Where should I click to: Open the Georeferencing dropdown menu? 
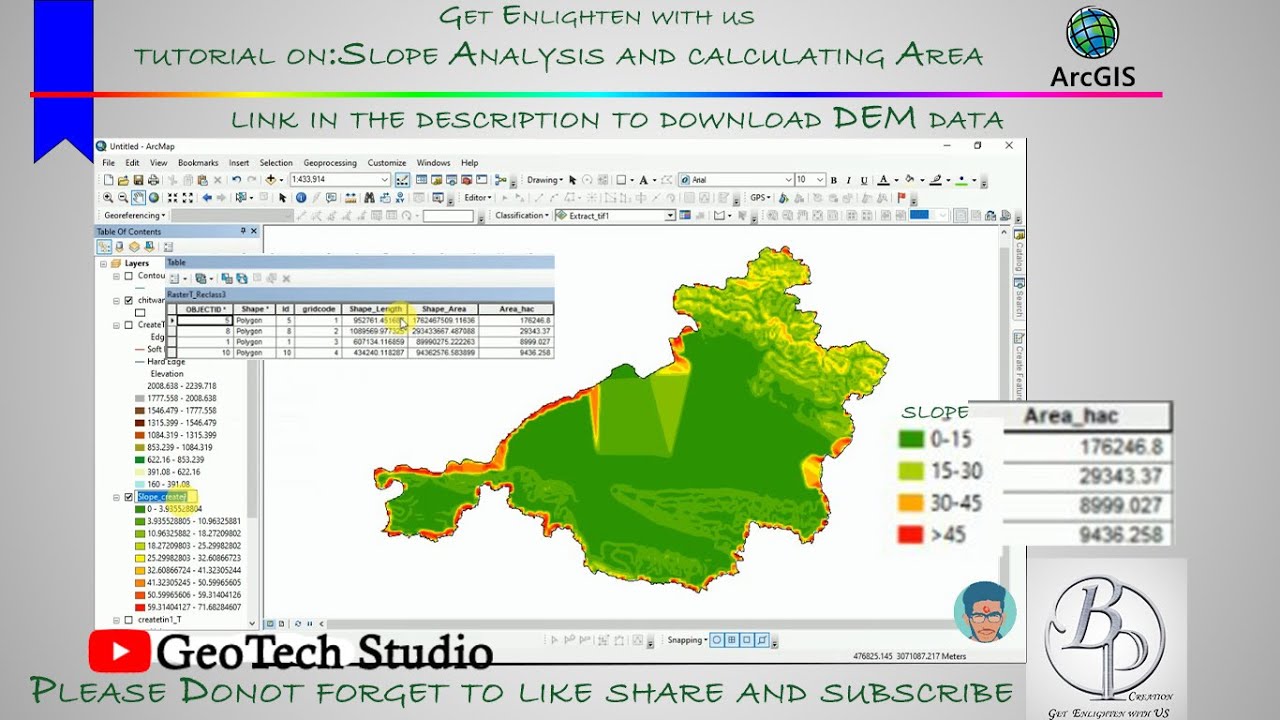(x=135, y=216)
